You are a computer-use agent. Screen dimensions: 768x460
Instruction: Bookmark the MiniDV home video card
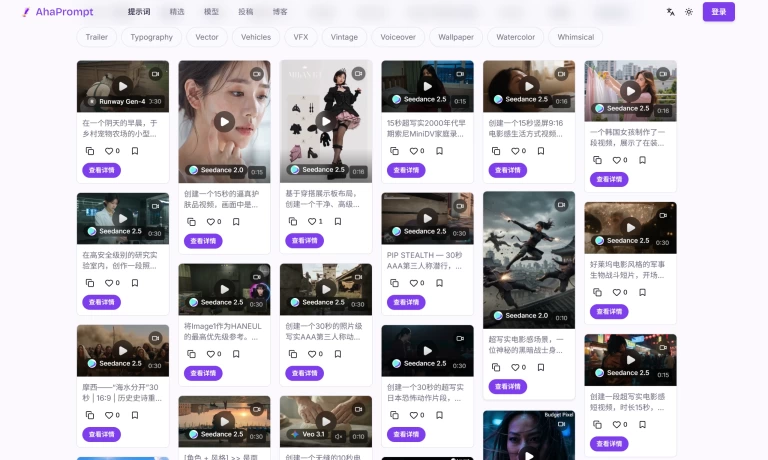[x=439, y=151]
